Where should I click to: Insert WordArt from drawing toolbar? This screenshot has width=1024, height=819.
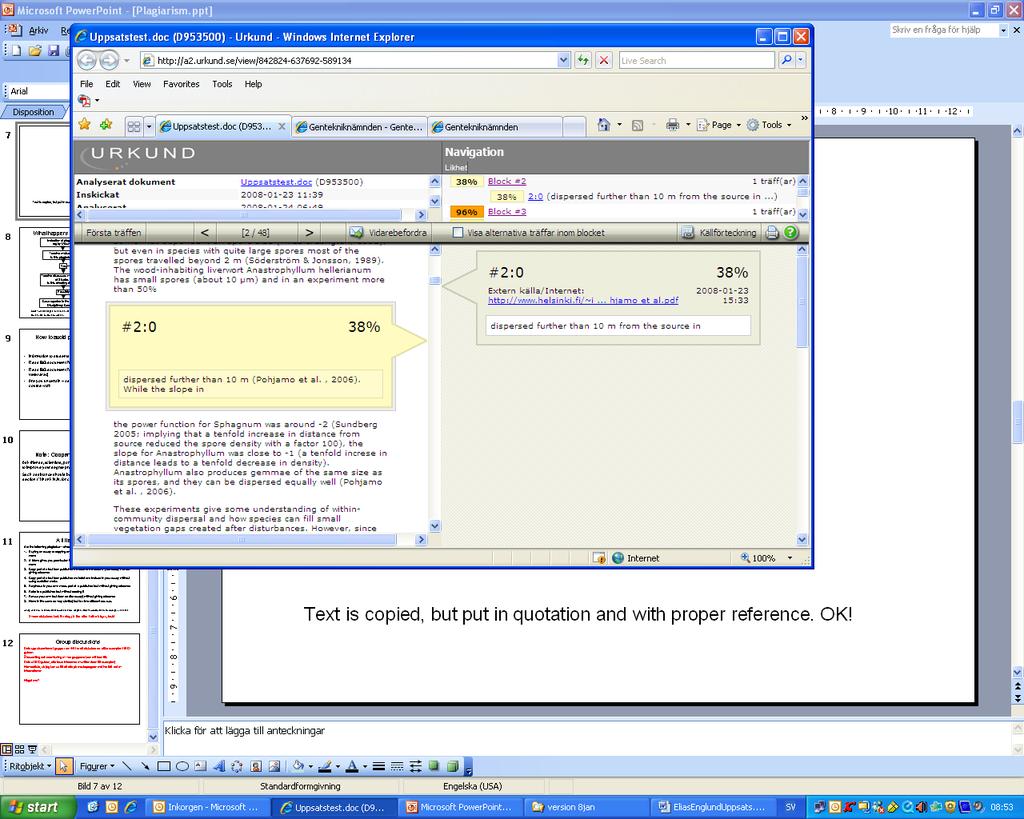tap(219, 766)
